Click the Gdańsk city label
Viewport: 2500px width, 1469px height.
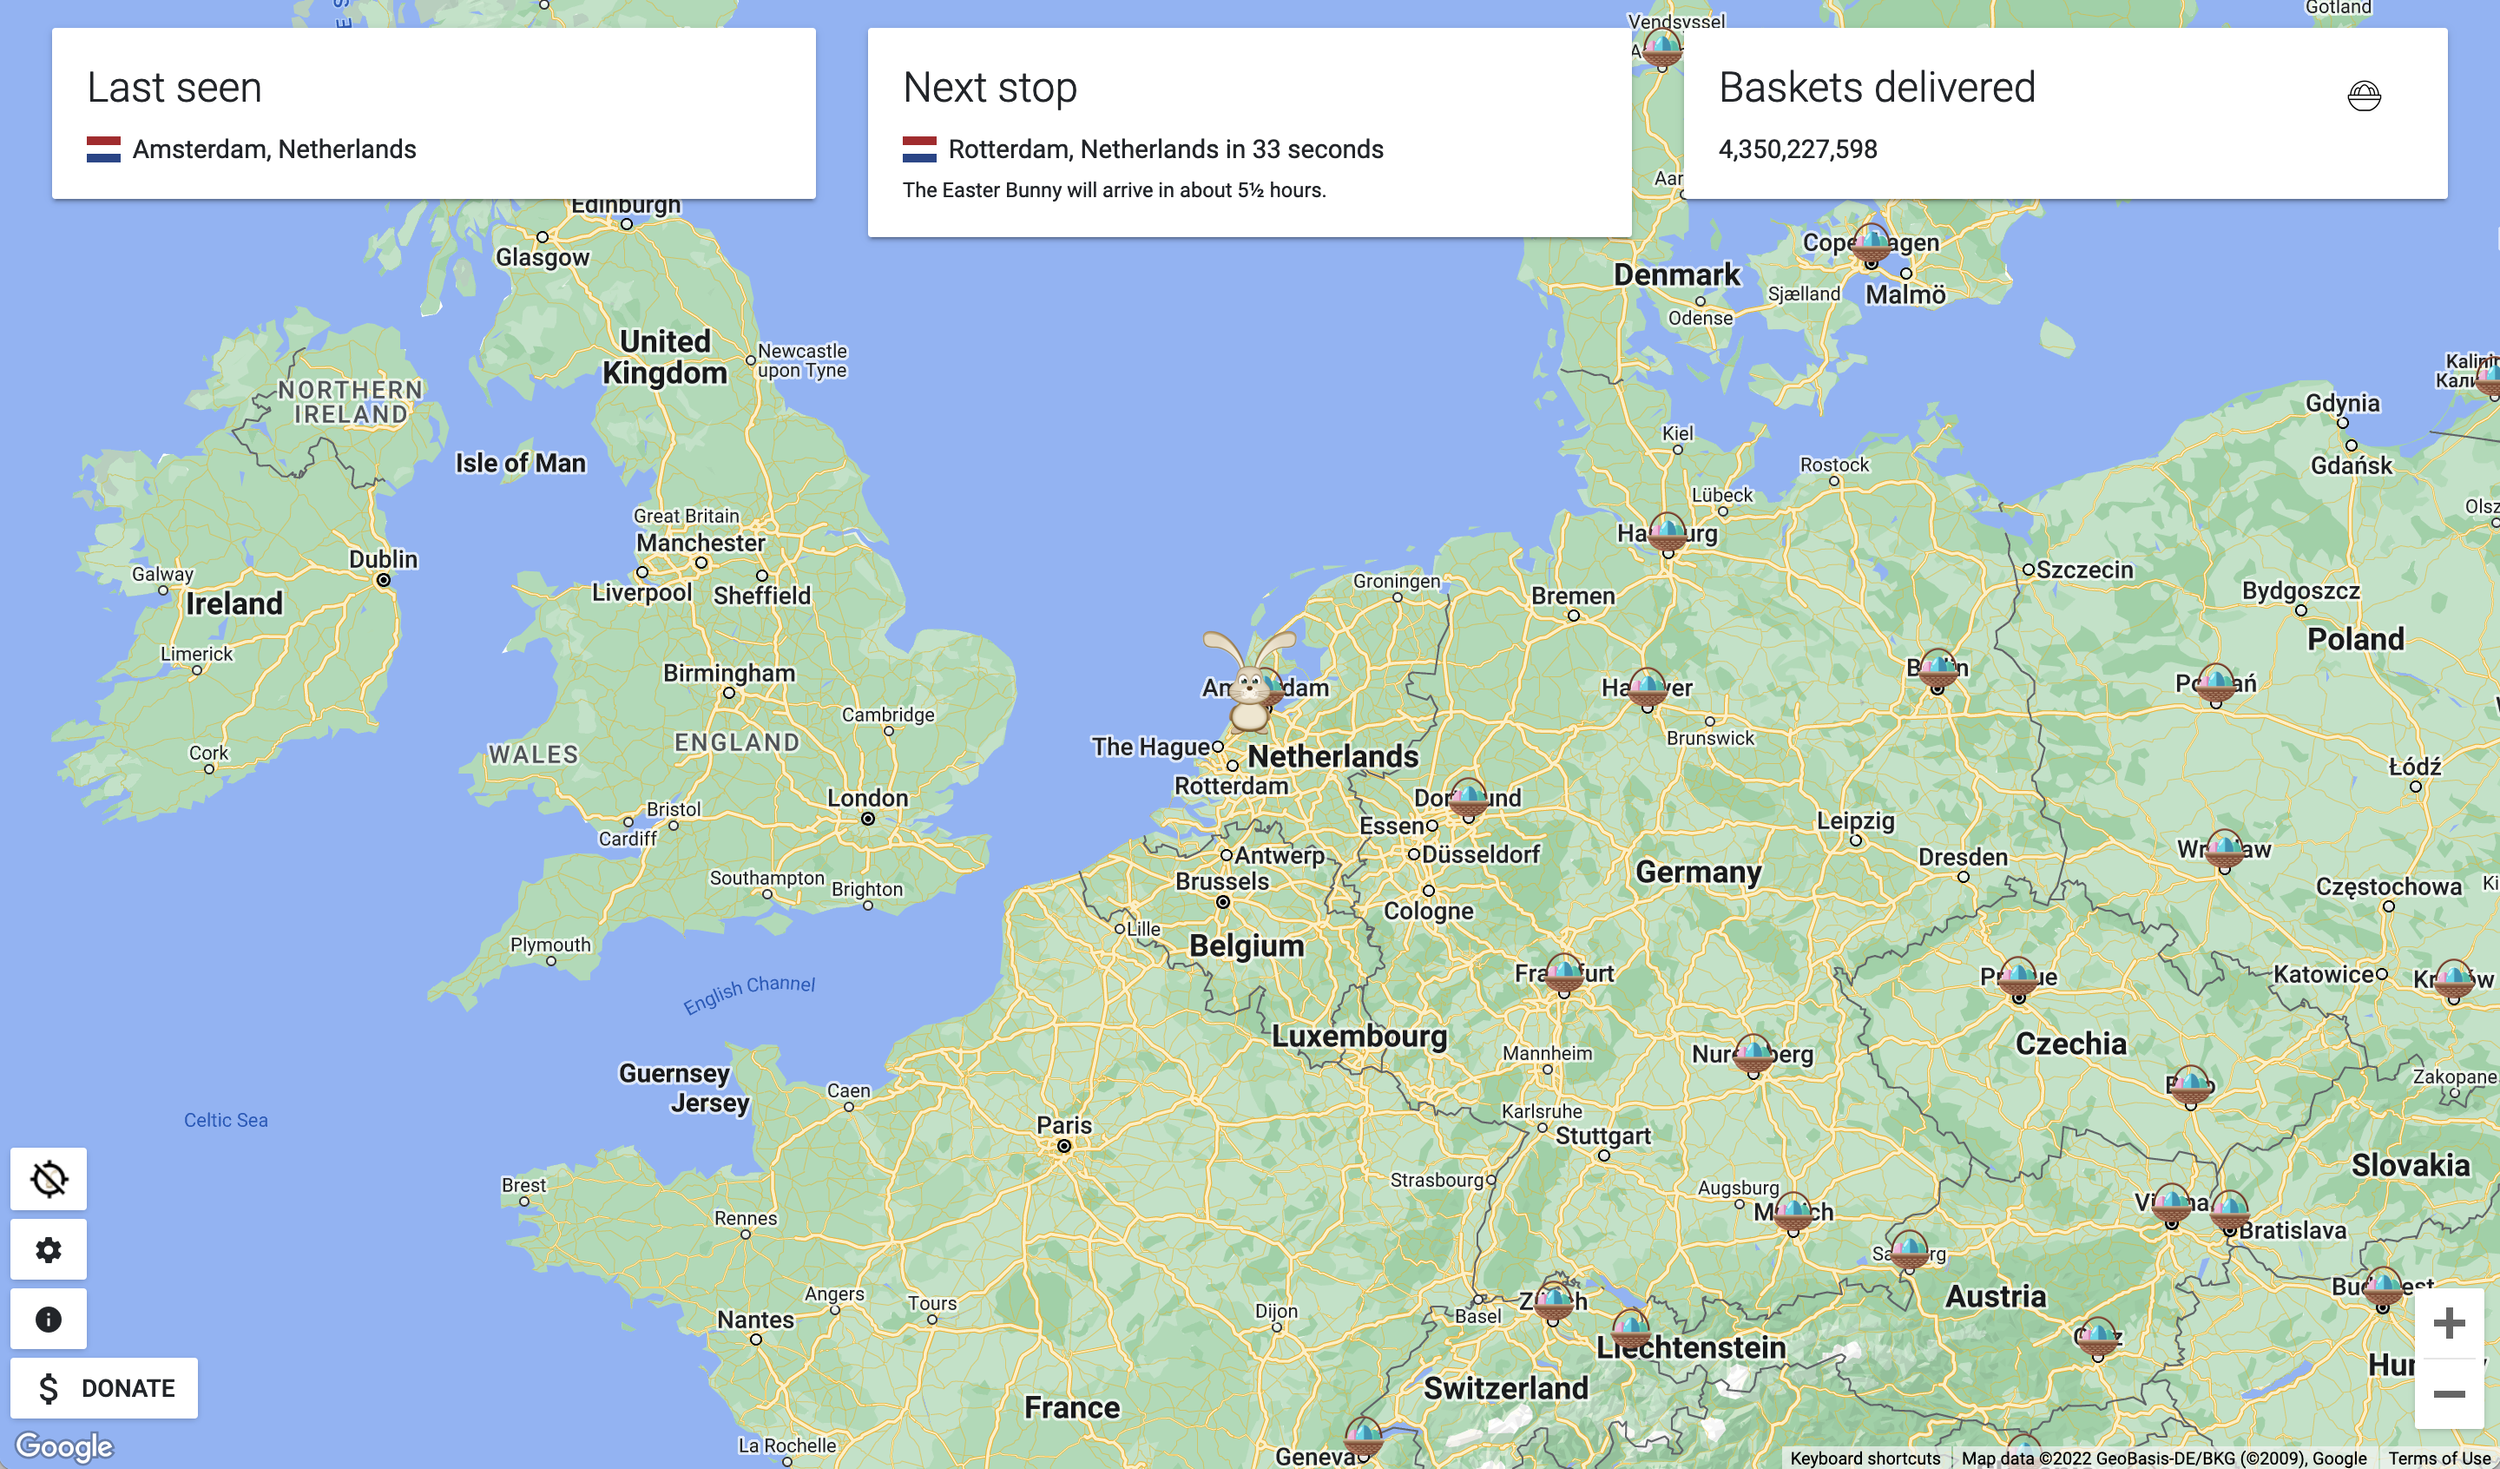tap(2351, 465)
